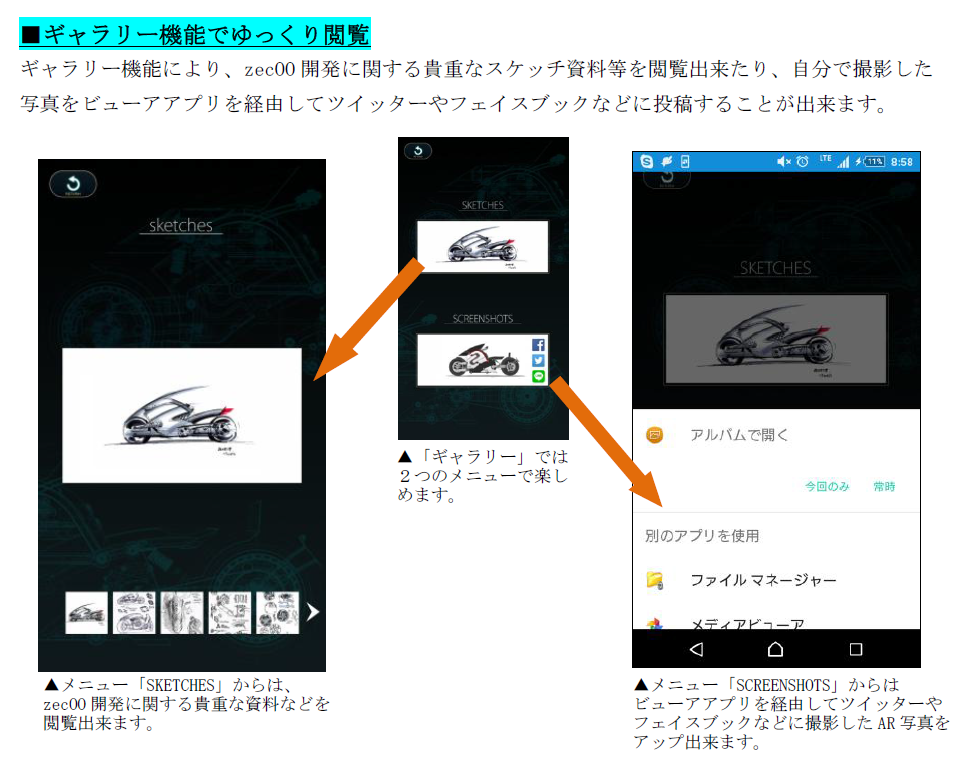Viewport: 964px width, 765px height.
Task: Click the Facebook share icon
Action: (x=539, y=345)
